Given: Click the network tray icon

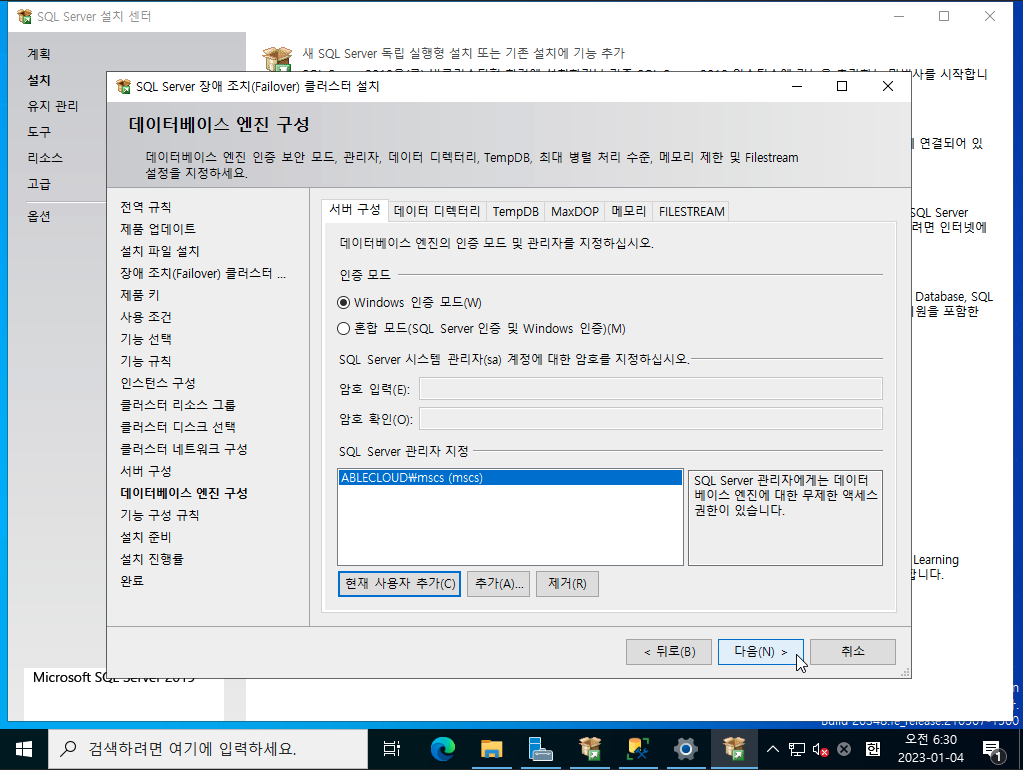Looking at the screenshot, I should point(797,749).
